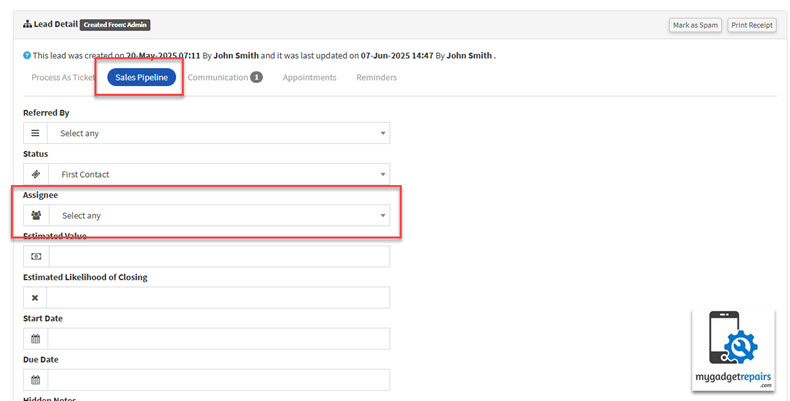Click the Lead Detail heading text
The width and height of the screenshot is (790, 401).
pos(56,24)
